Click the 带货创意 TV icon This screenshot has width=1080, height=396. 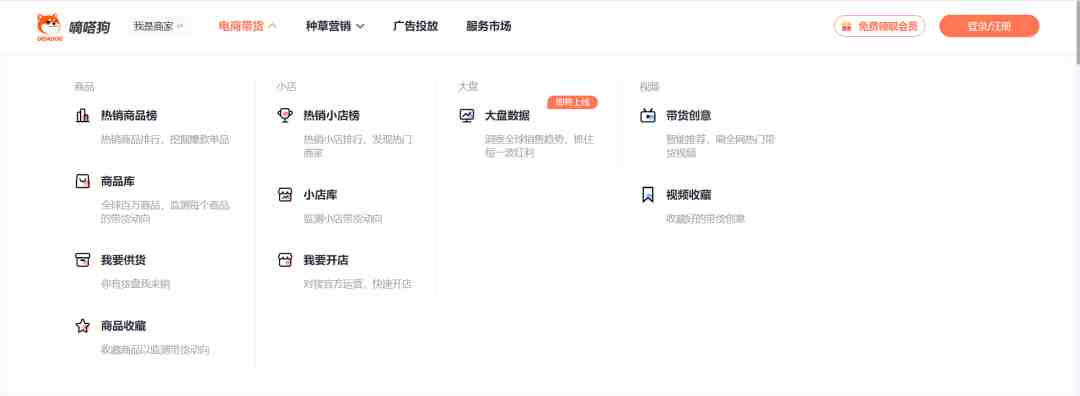coord(648,116)
